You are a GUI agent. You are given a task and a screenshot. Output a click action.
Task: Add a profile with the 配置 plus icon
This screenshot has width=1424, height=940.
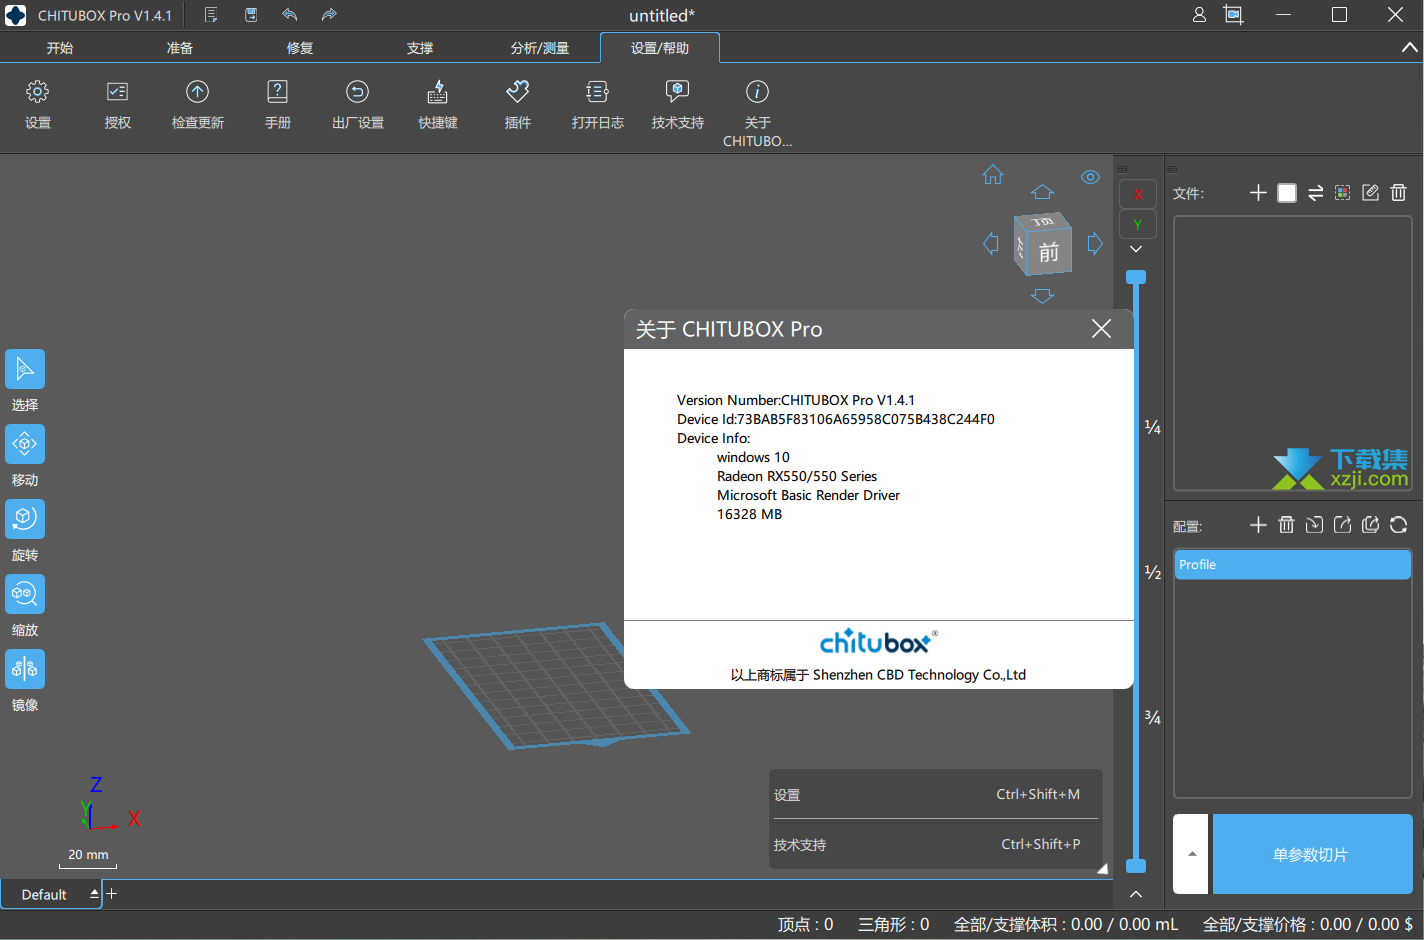coord(1258,525)
